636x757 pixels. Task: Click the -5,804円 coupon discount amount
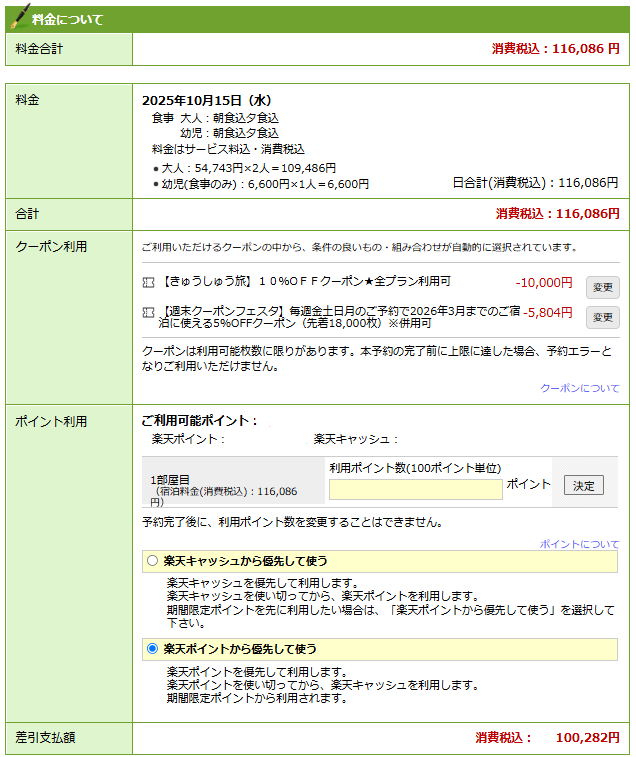tap(548, 312)
